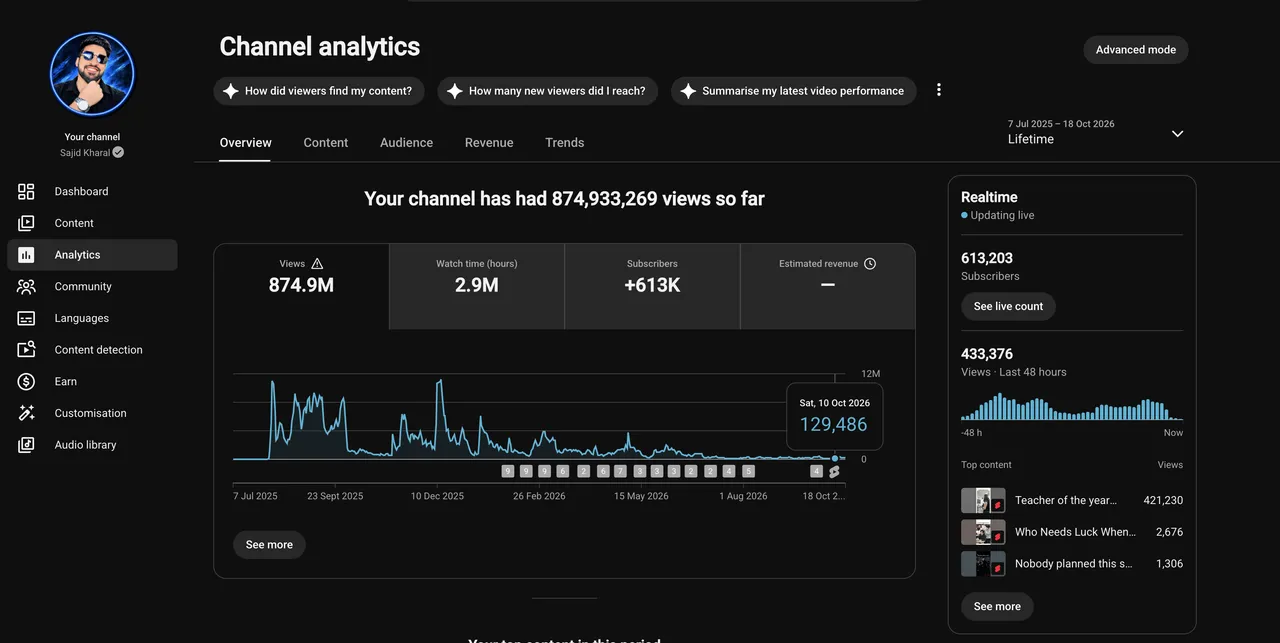
Task: Click the warning triangle beside Views
Action: (x=317, y=264)
